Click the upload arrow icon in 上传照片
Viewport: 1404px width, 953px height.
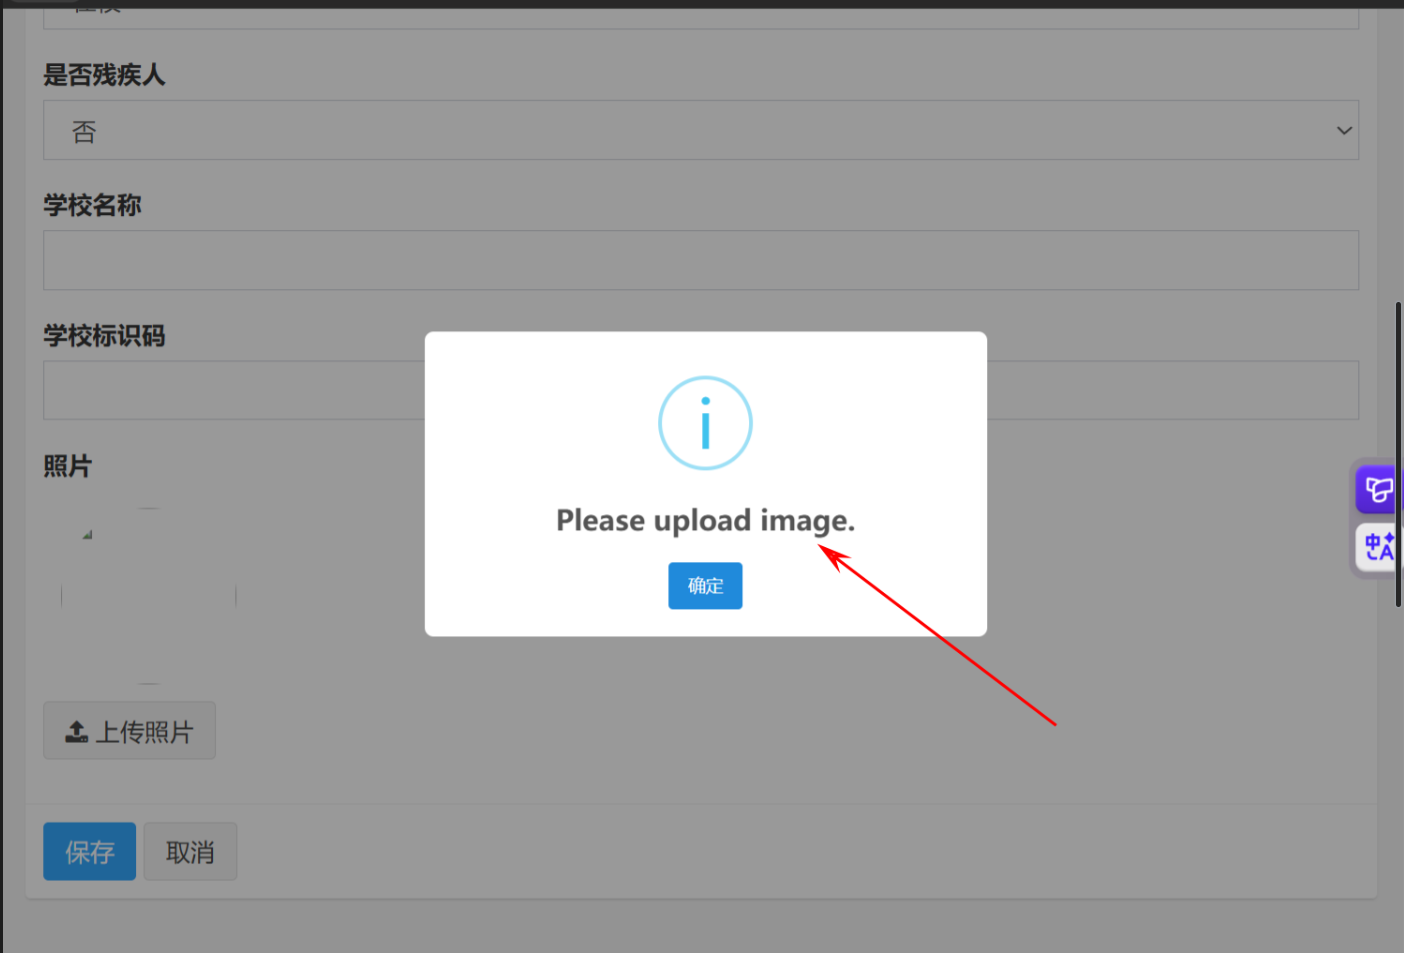77,732
